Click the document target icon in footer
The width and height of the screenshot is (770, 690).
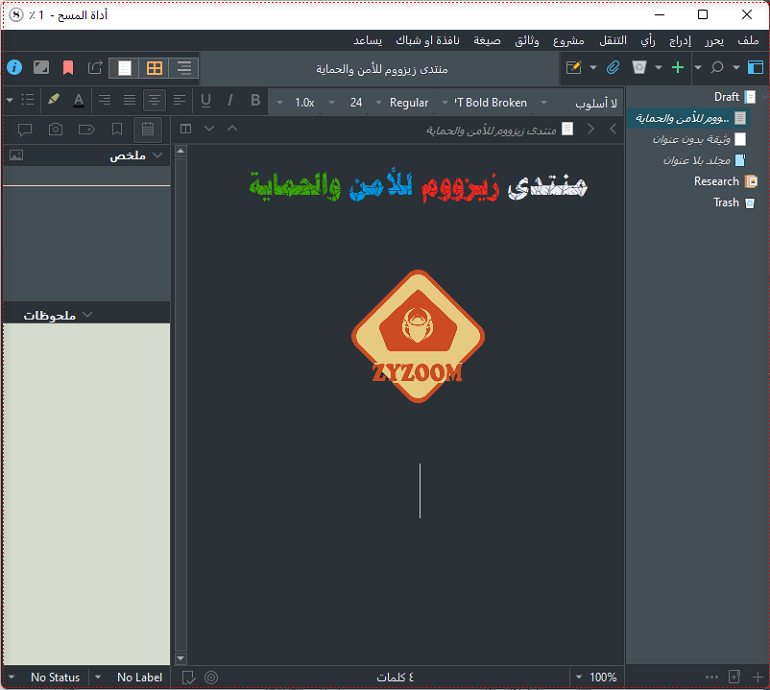211,678
